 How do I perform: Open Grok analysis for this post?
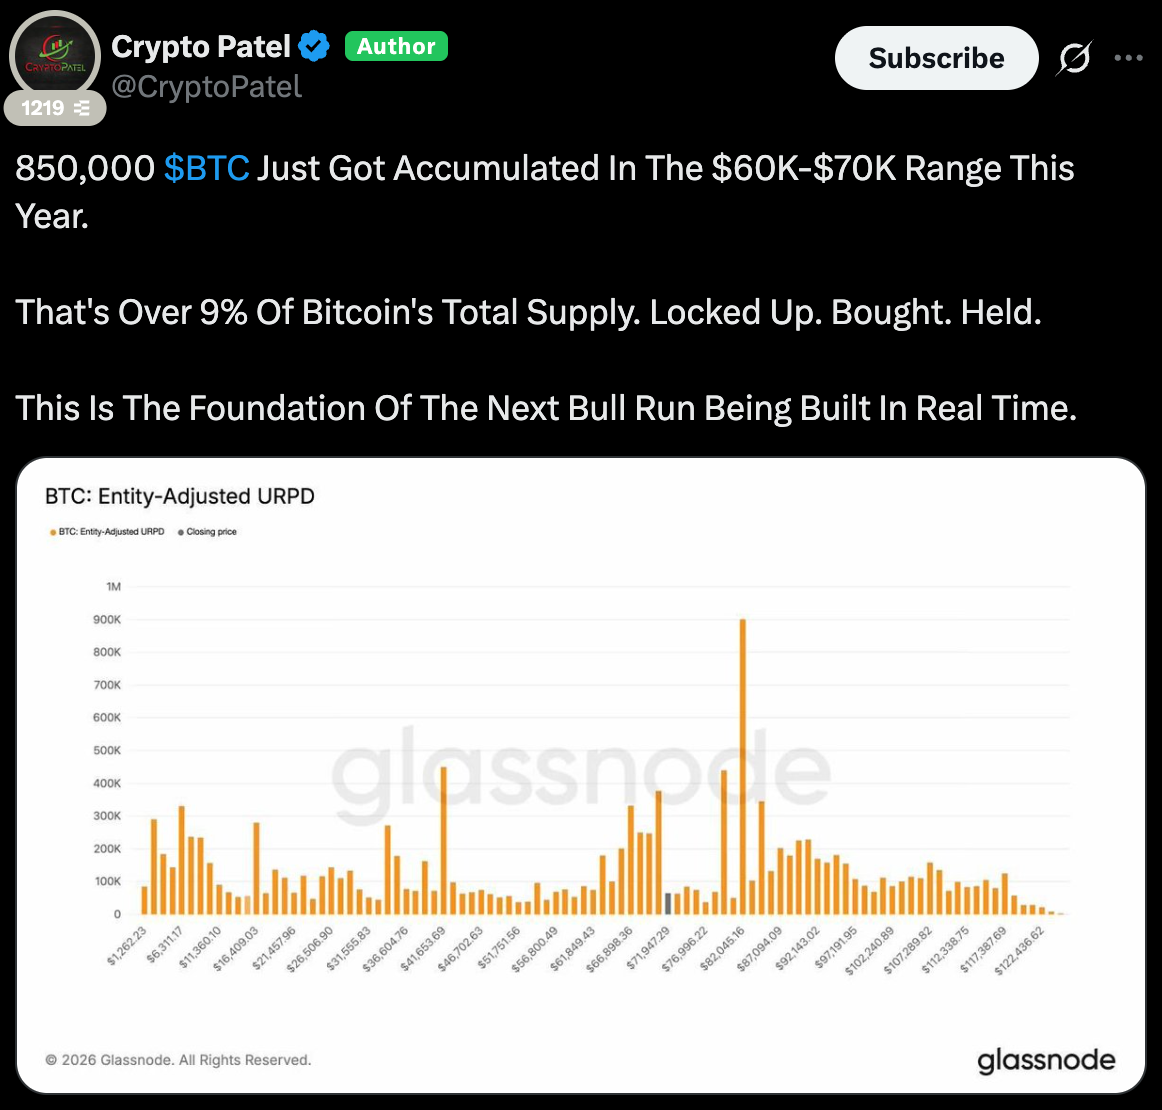coord(1074,58)
